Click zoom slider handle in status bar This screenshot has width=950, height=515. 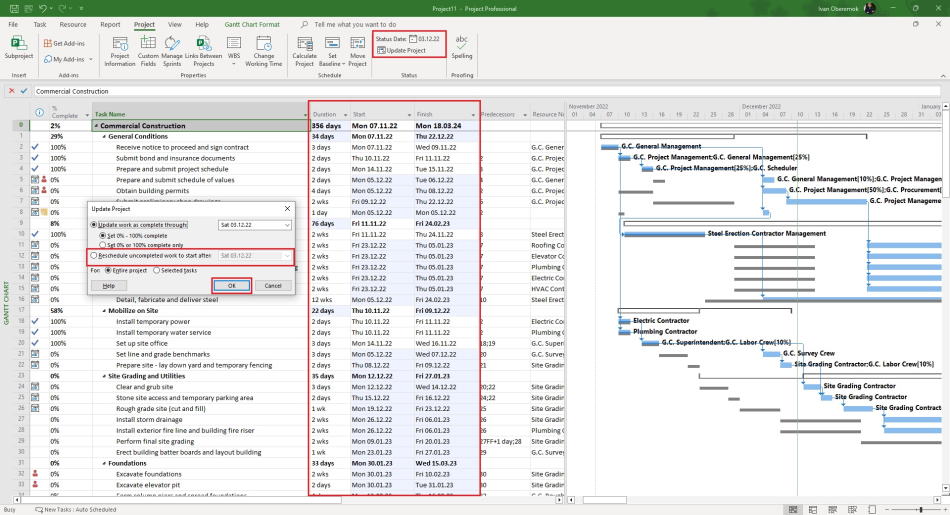[920, 510]
